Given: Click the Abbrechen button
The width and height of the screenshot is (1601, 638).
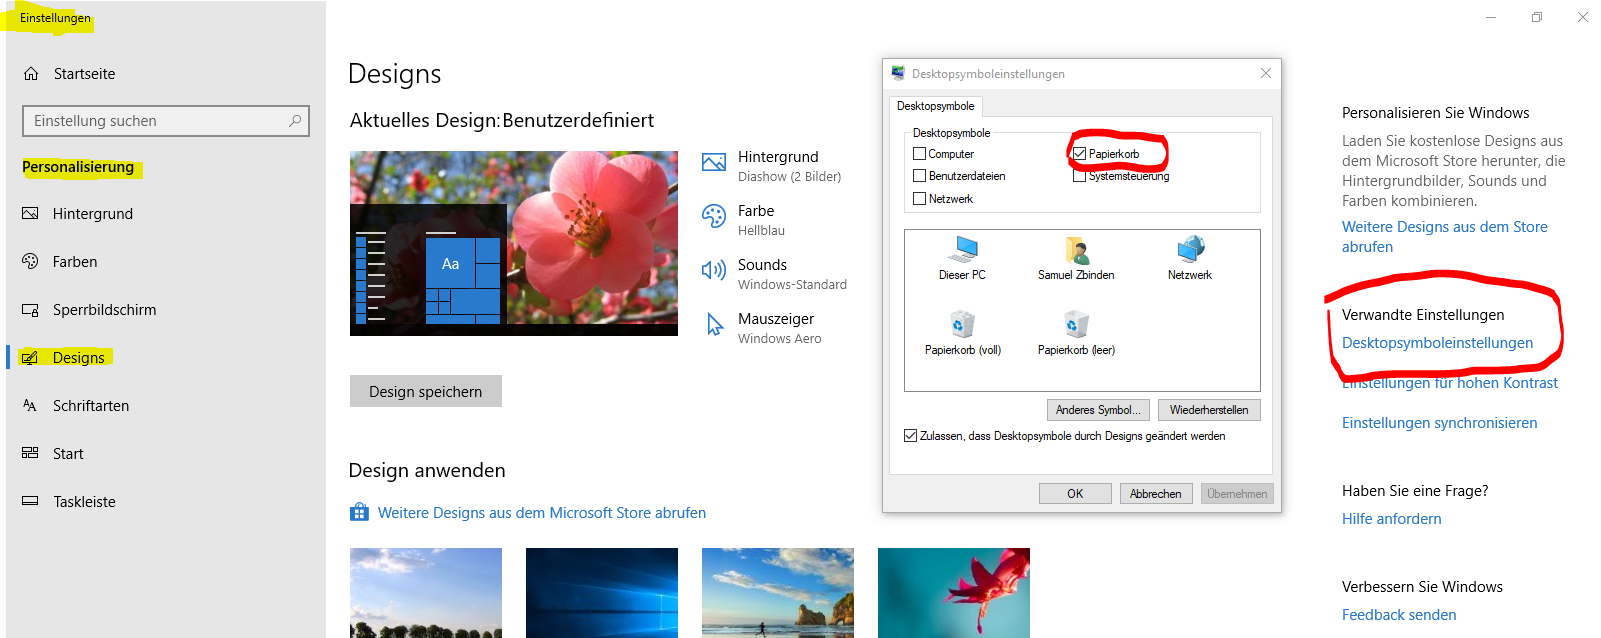Looking at the screenshot, I should click(x=1156, y=494).
